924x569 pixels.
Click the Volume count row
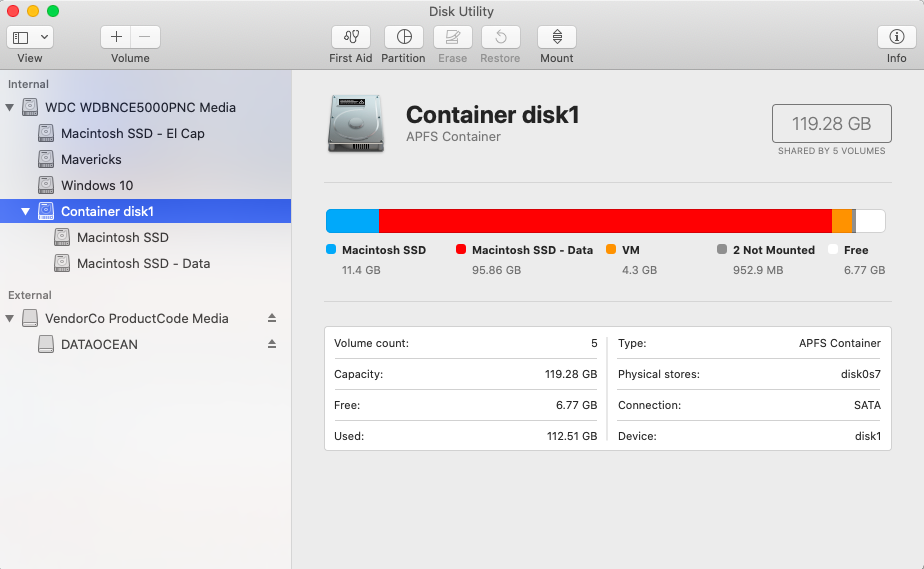point(466,343)
